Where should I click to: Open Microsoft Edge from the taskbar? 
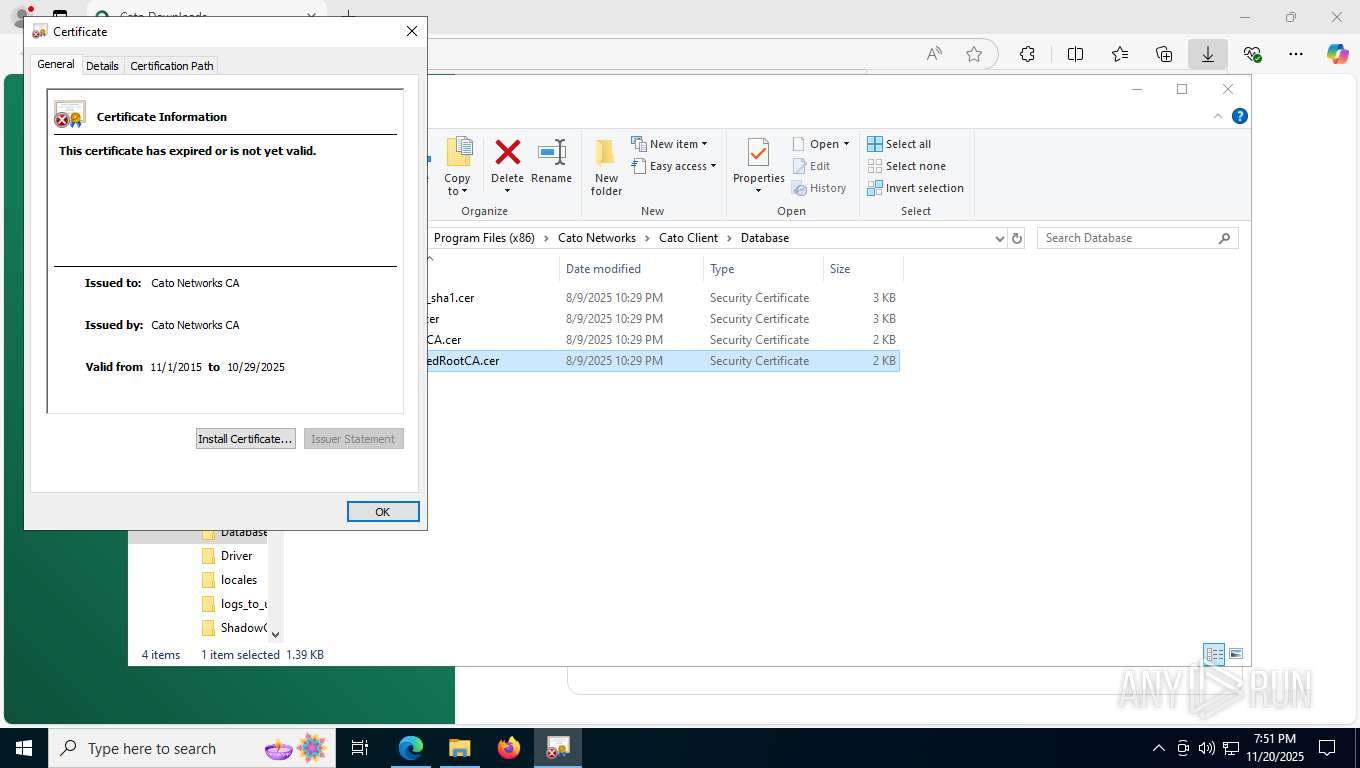coord(411,748)
